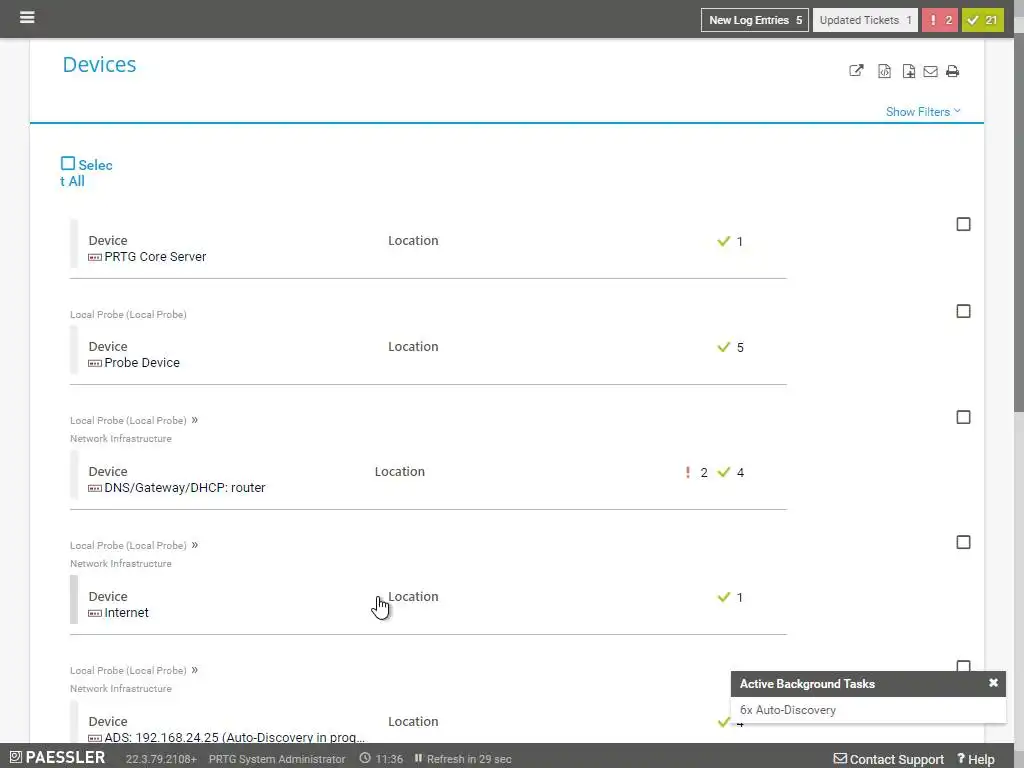The width and height of the screenshot is (1024, 768).
Task: Open Updated Tickets 1
Action: (x=865, y=20)
